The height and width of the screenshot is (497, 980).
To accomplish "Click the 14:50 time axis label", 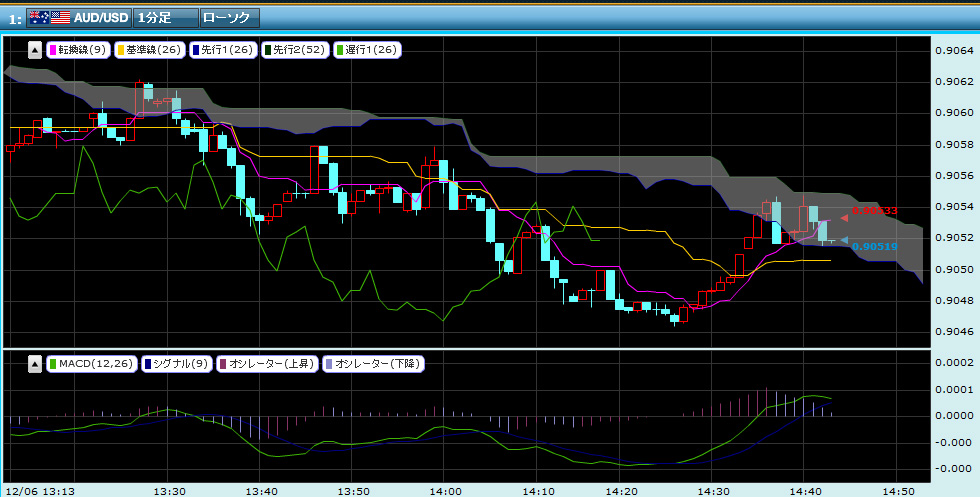I will 898,491.
